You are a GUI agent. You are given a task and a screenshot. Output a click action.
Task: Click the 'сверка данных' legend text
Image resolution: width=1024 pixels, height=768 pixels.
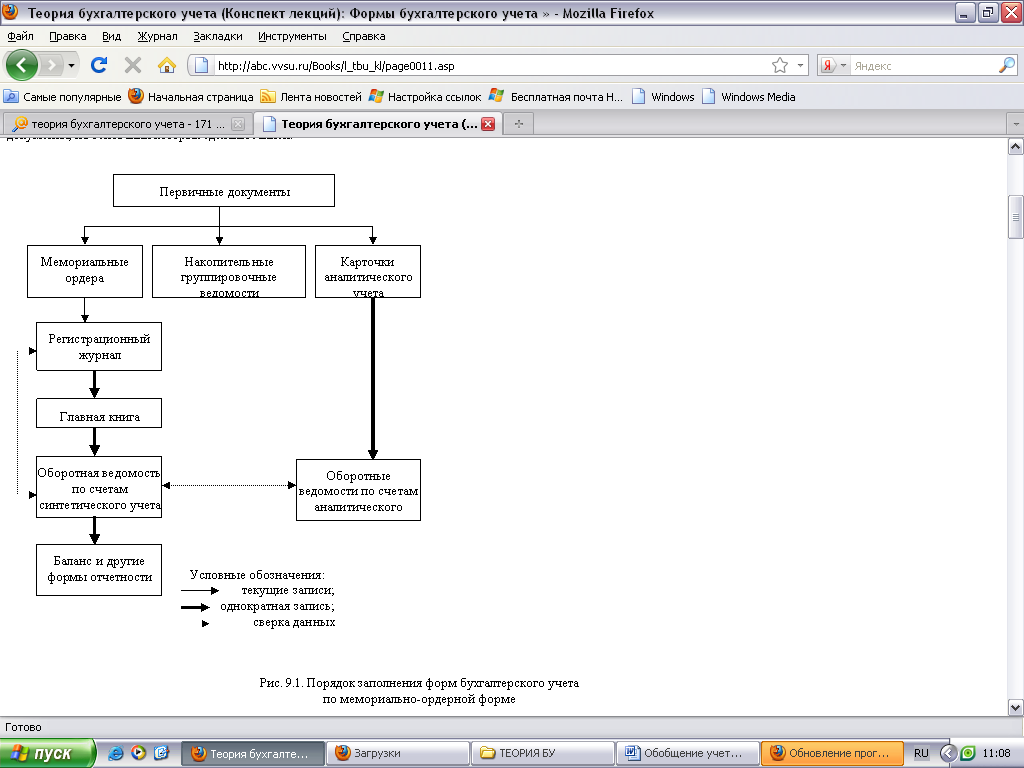pyautogui.click(x=295, y=622)
